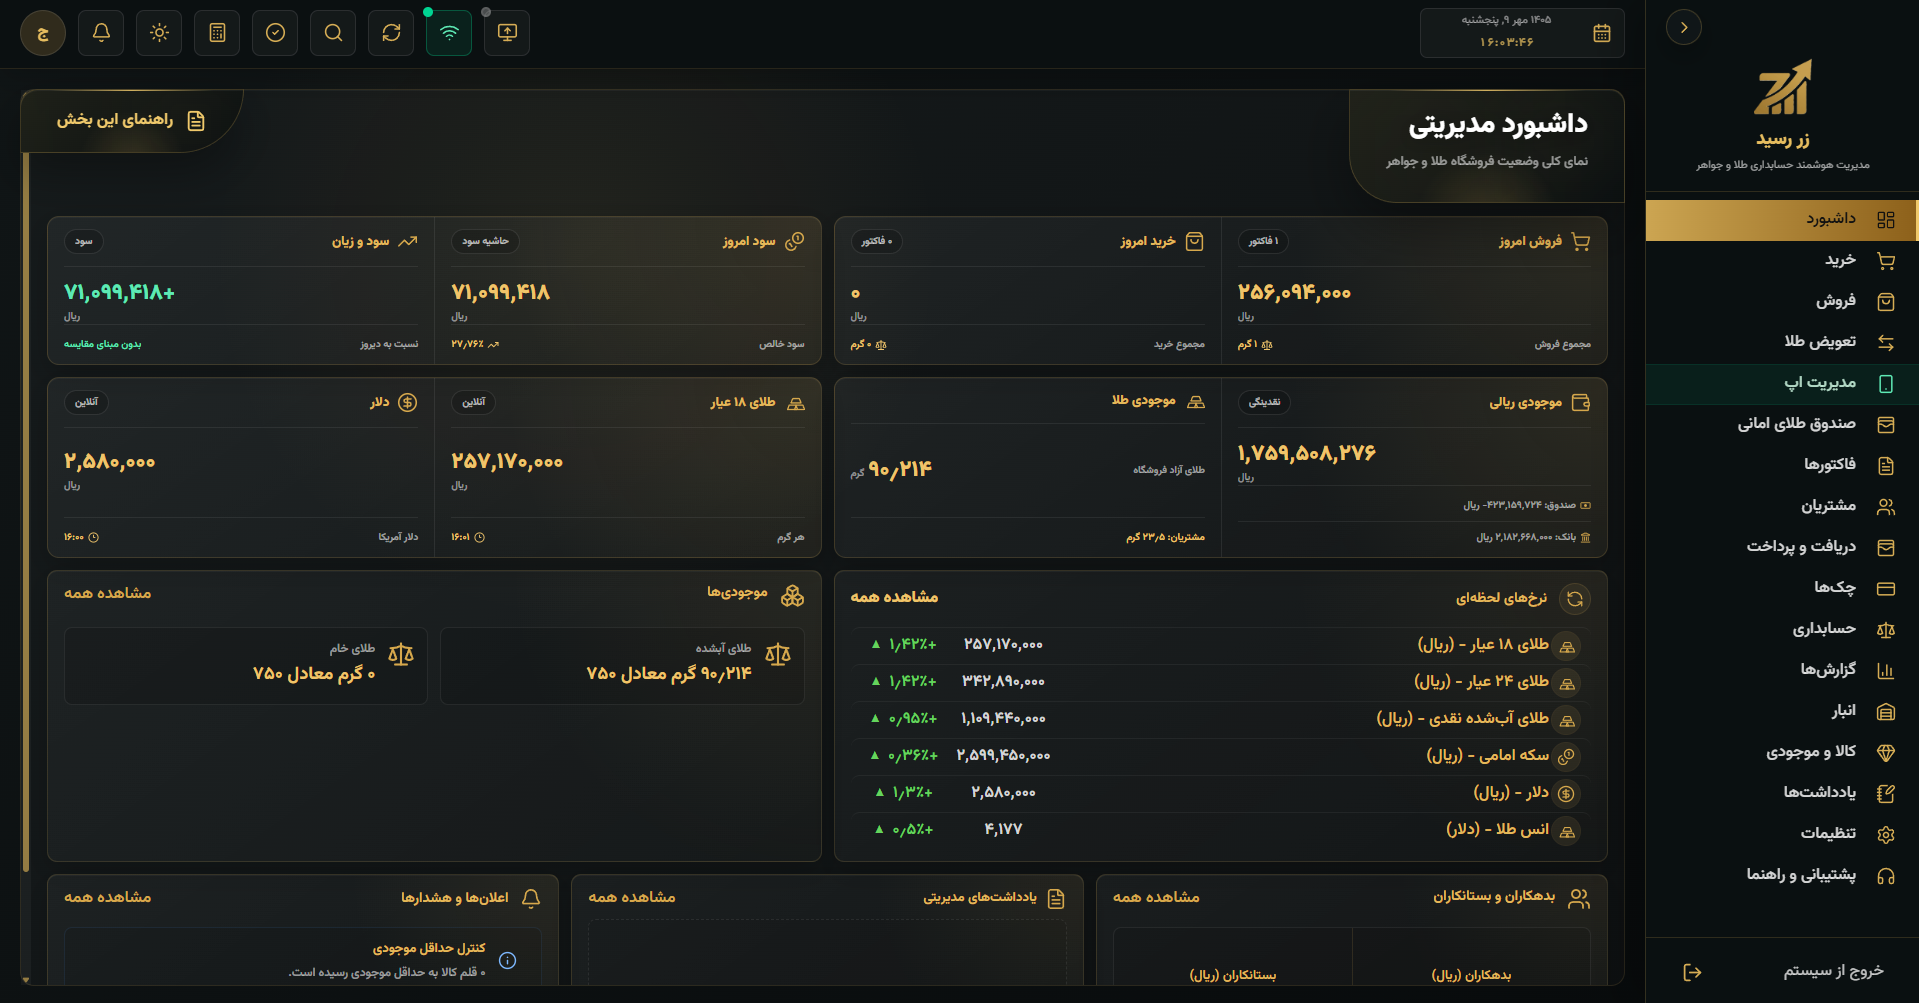Click مشاهده همه in موجودی‌ها panel
Screen dimensions: 1919x1003
pyautogui.click(x=108, y=594)
